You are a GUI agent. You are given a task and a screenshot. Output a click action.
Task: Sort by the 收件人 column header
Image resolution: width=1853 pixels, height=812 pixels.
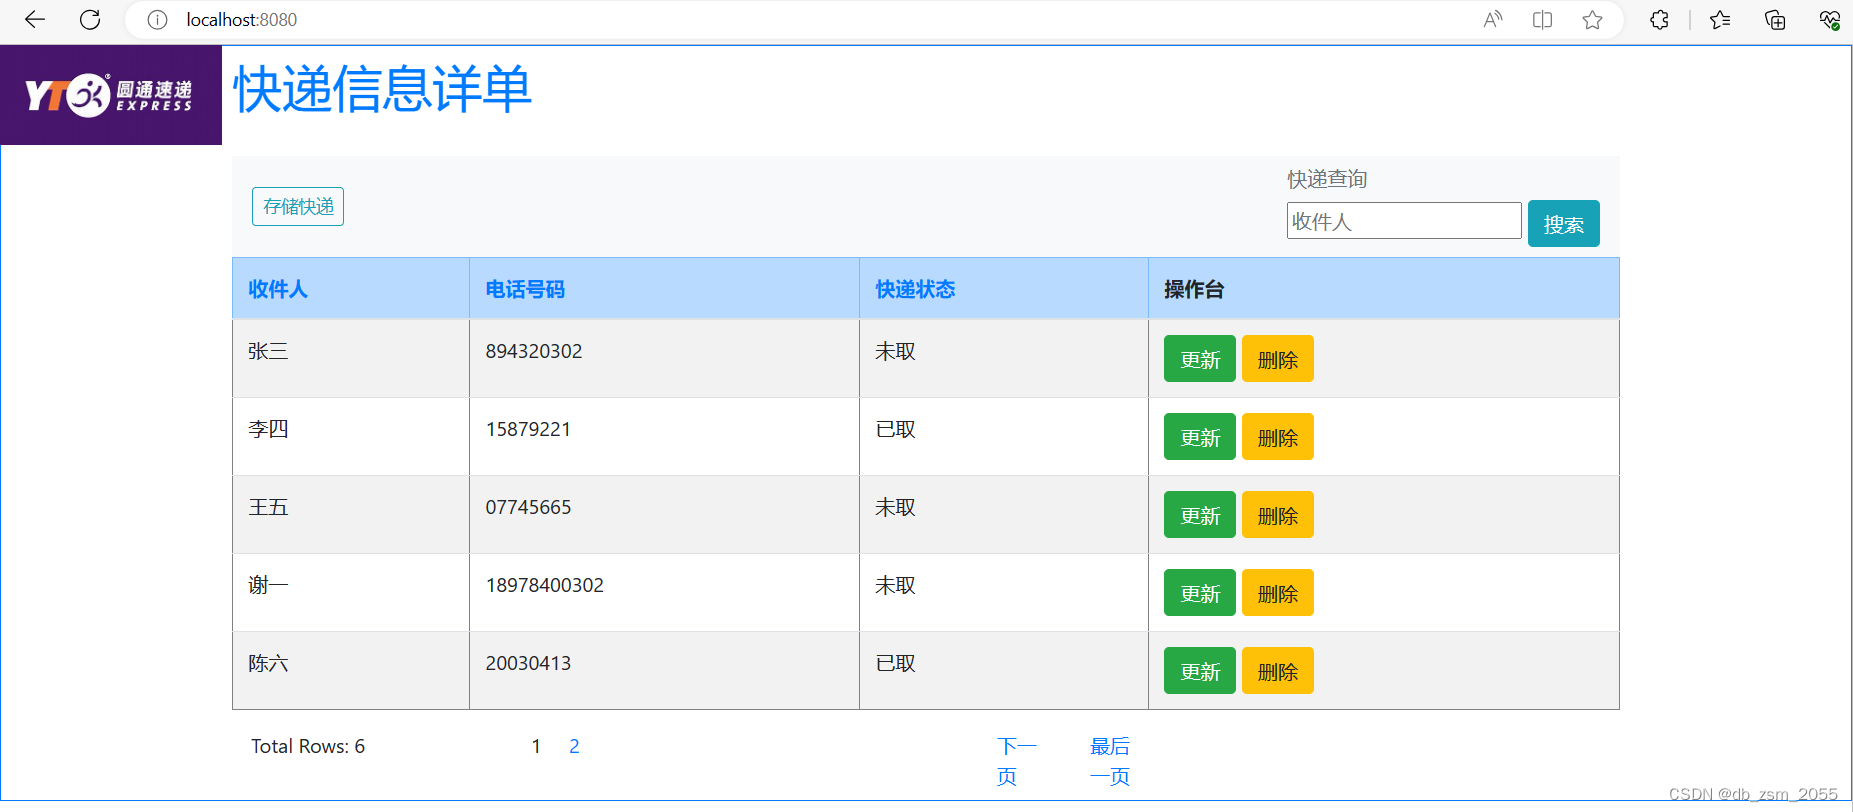click(x=278, y=289)
